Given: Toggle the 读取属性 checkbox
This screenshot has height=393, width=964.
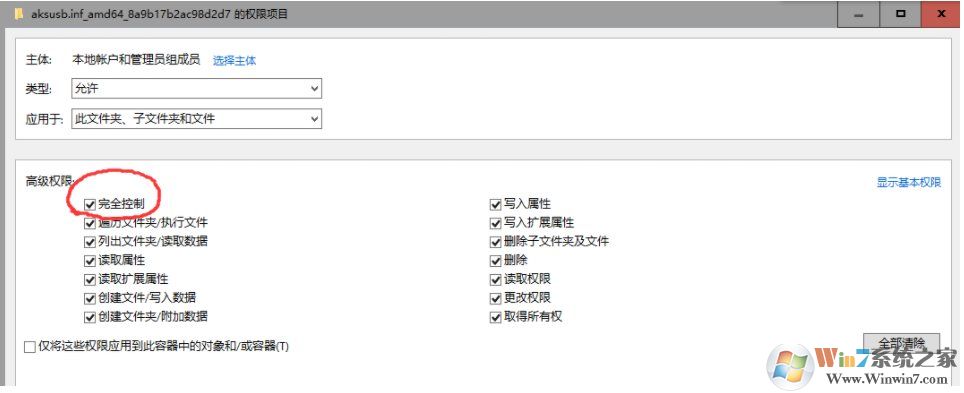Looking at the screenshot, I should point(90,261).
